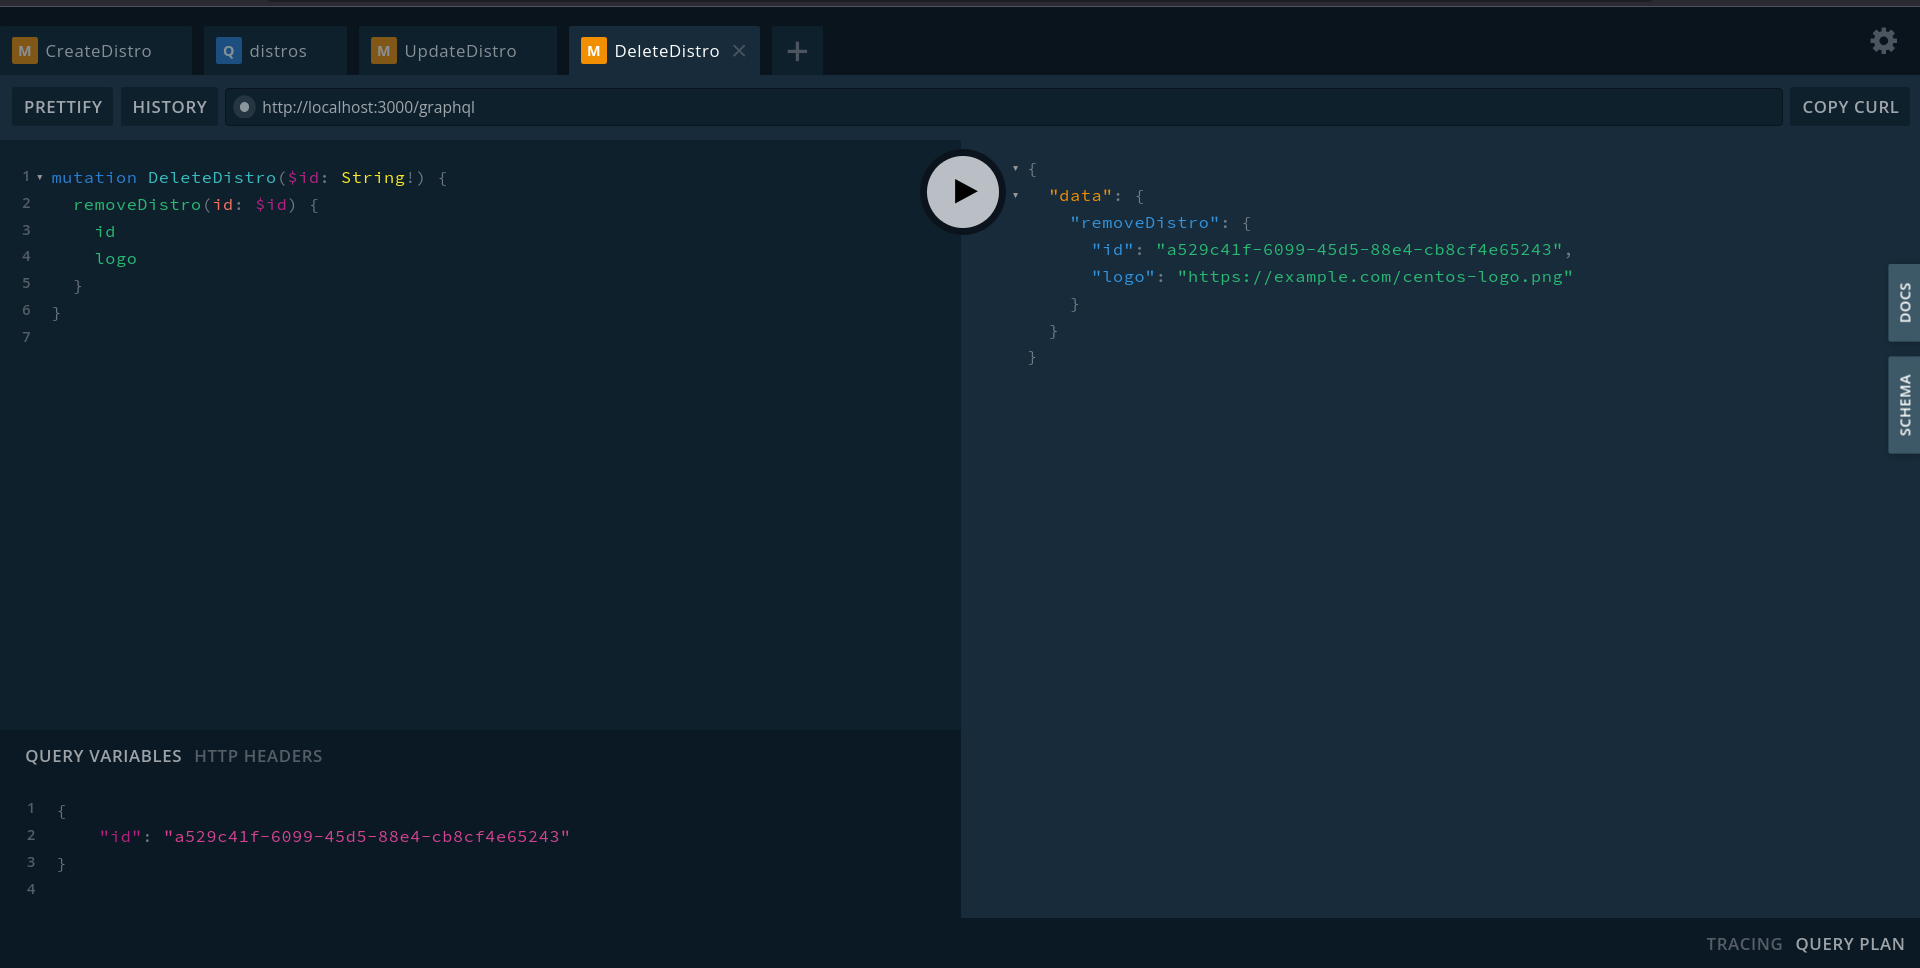The width and height of the screenshot is (1920, 968).
Task: Add a new tab with plus icon
Action: (x=797, y=51)
